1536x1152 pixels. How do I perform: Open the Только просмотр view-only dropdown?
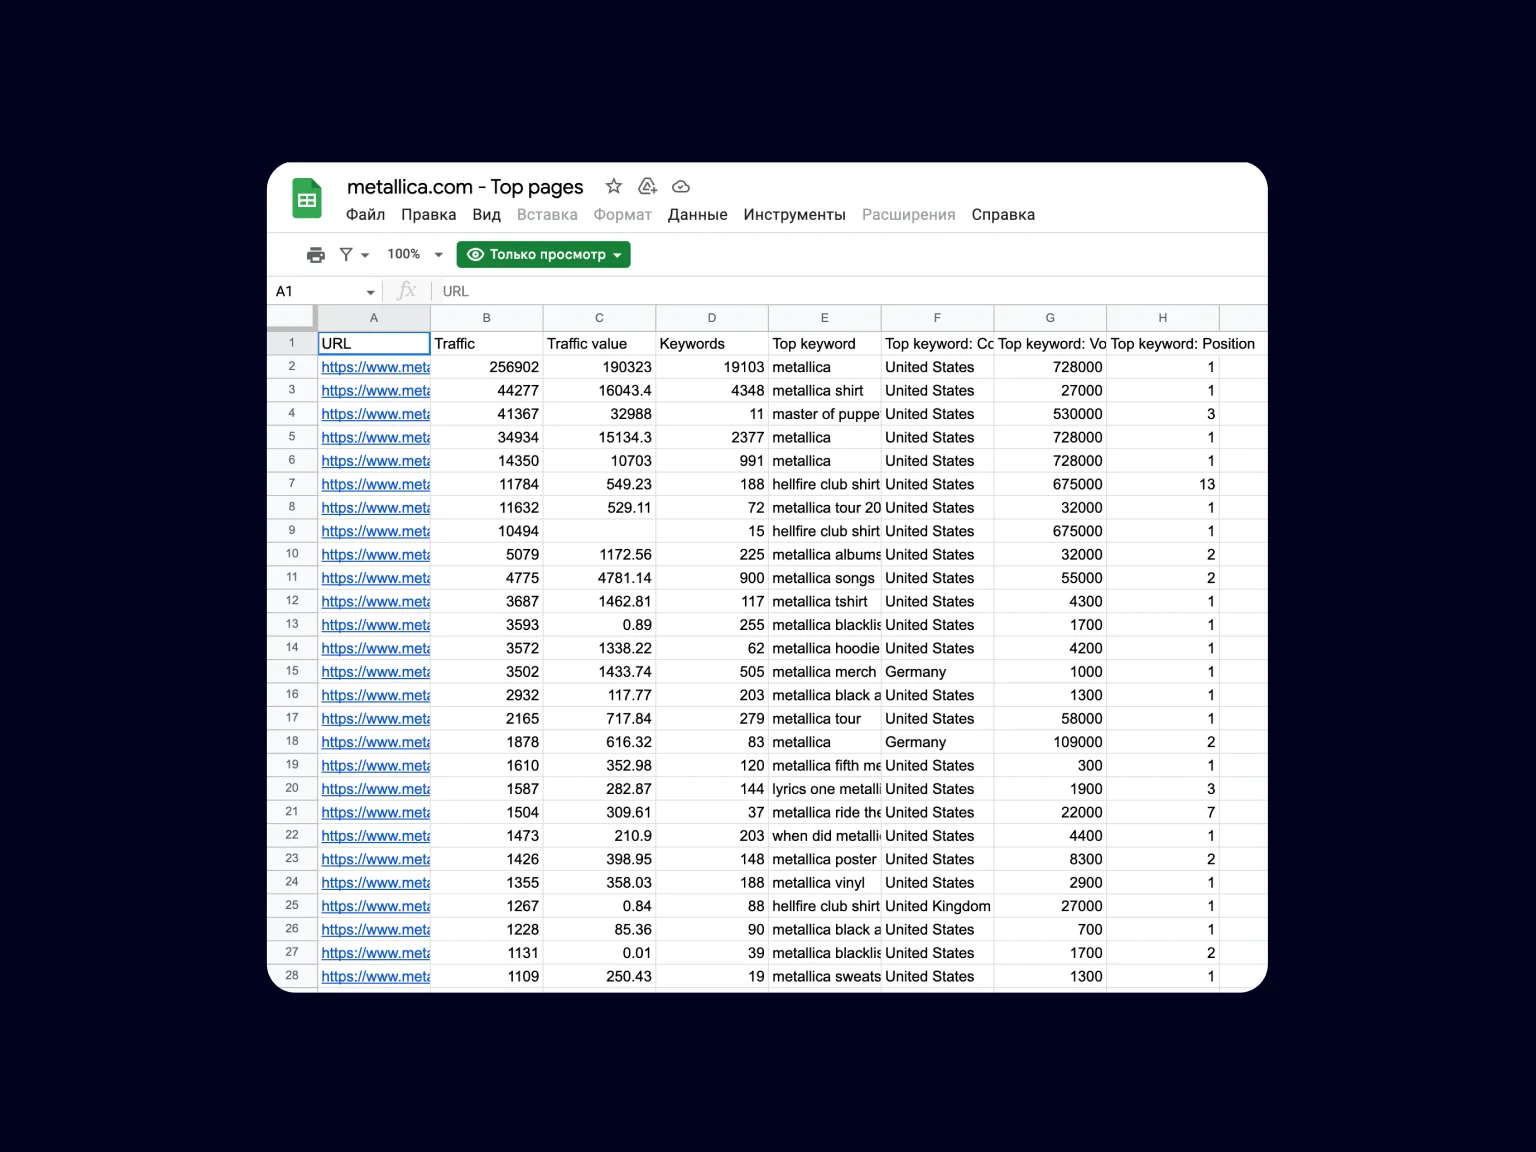pyautogui.click(x=543, y=255)
